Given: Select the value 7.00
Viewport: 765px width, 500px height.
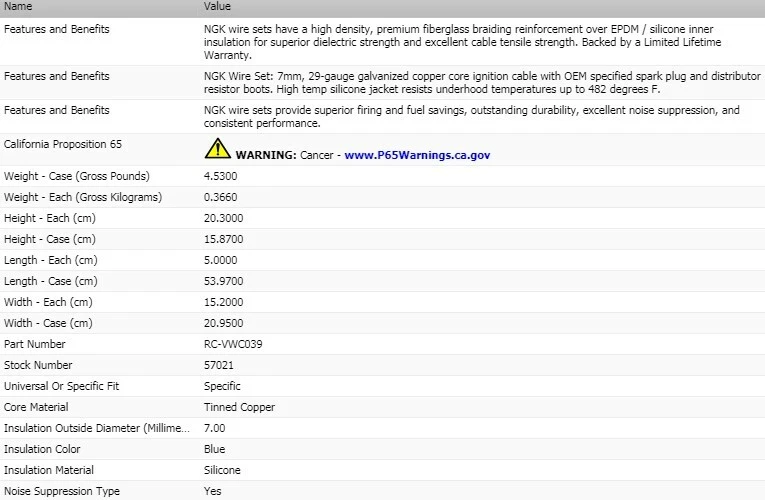Looking at the screenshot, I should [215, 428].
